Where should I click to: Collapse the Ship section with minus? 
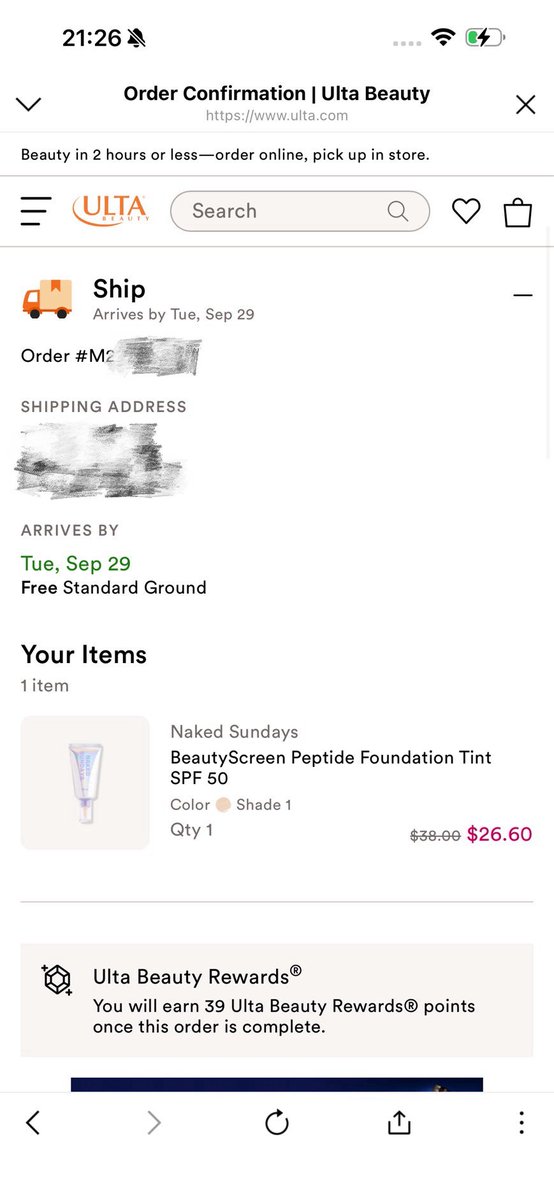pos(522,295)
